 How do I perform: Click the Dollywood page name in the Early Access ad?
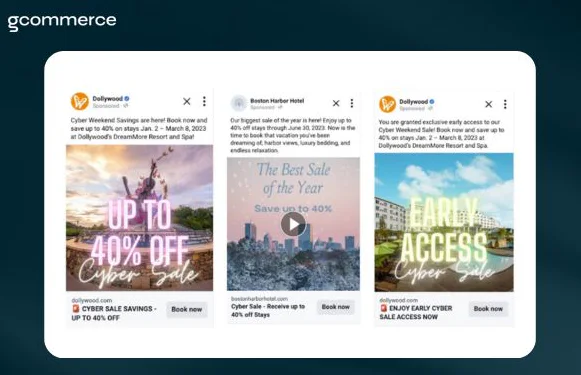414,102
